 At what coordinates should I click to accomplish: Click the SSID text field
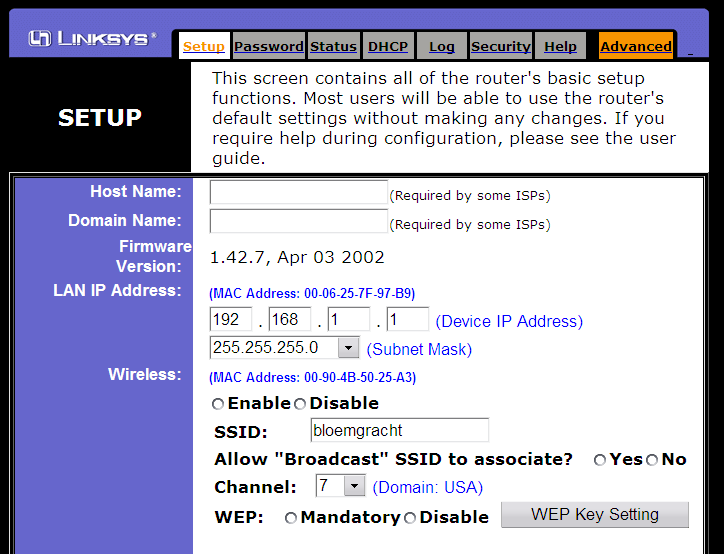pos(399,431)
